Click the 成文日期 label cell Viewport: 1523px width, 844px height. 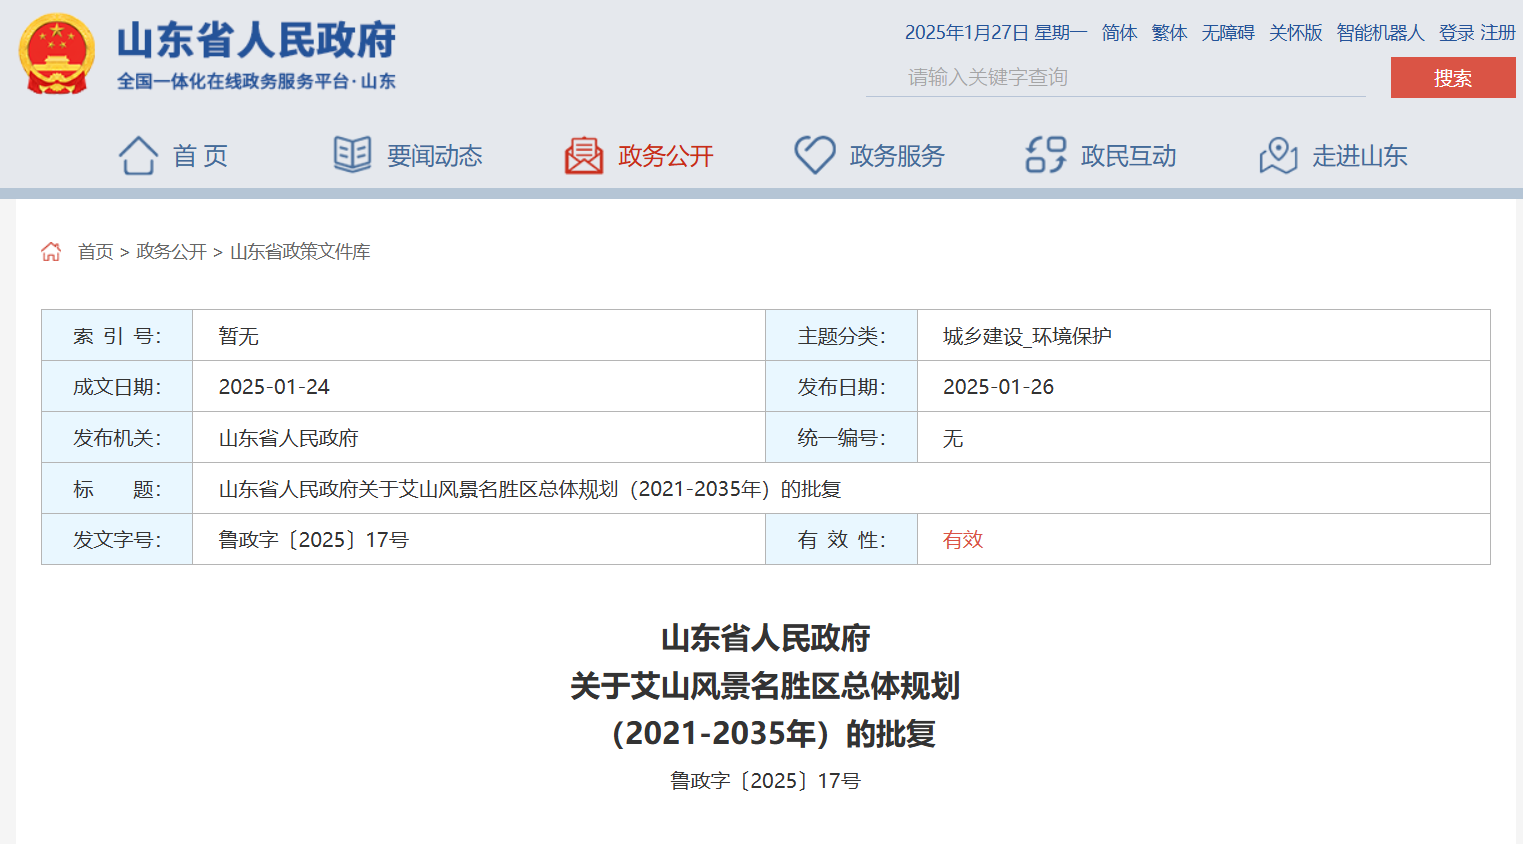point(117,387)
